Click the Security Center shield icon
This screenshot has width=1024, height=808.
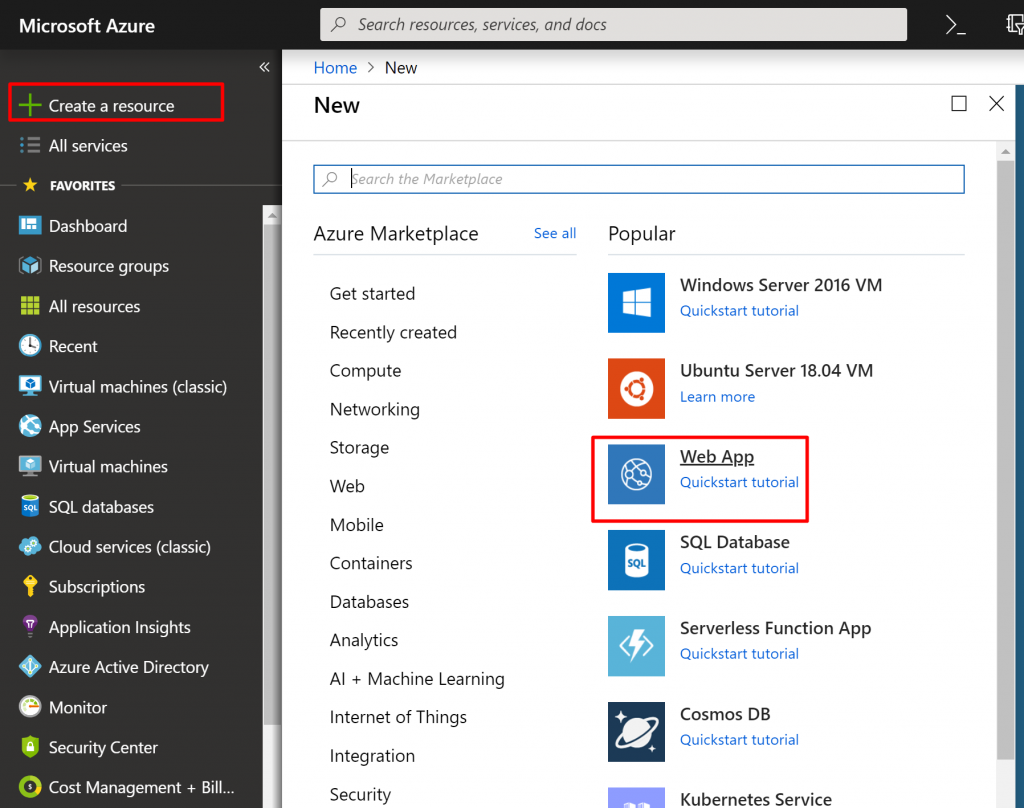30,747
